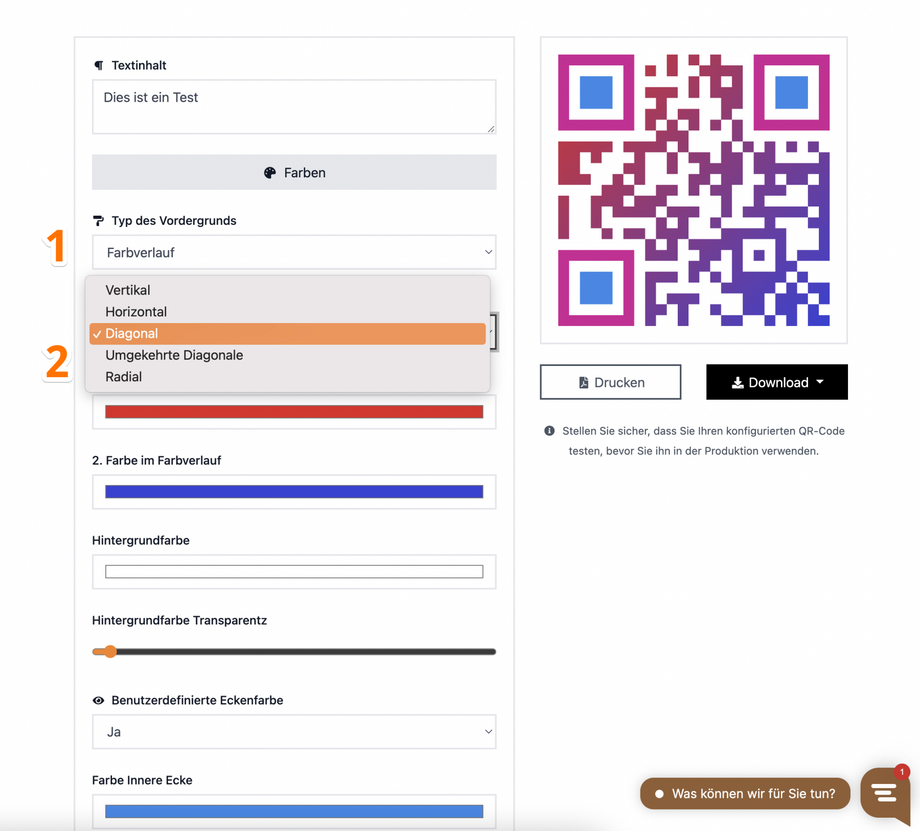Open the Typ des Vordergrunds dropdown
This screenshot has width=920, height=831.
tap(294, 253)
